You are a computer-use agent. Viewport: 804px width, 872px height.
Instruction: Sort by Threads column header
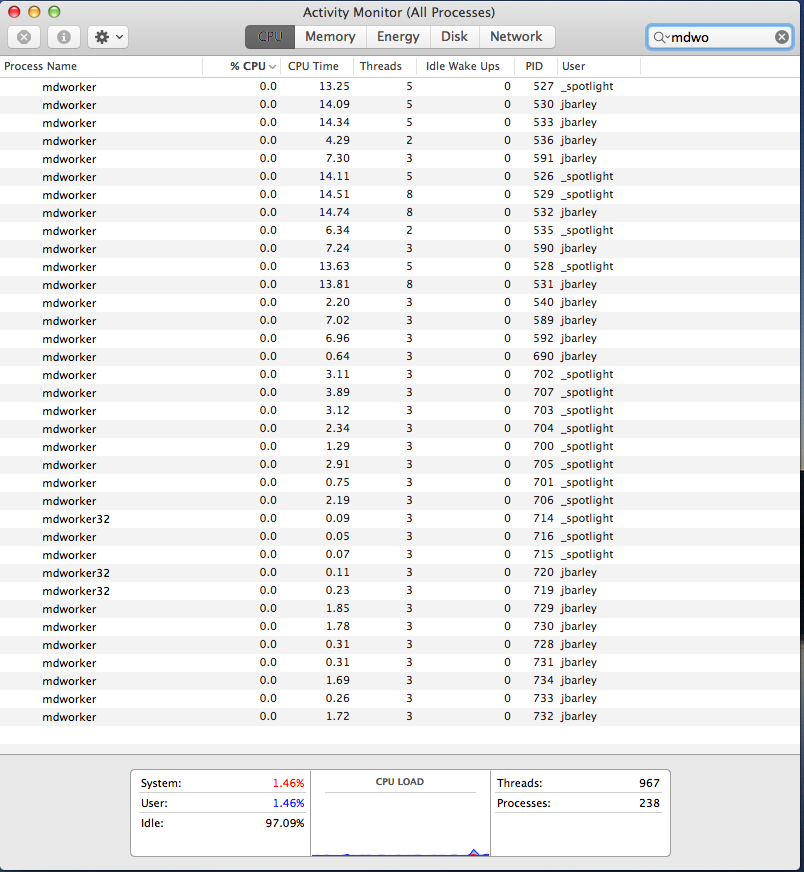pos(385,66)
